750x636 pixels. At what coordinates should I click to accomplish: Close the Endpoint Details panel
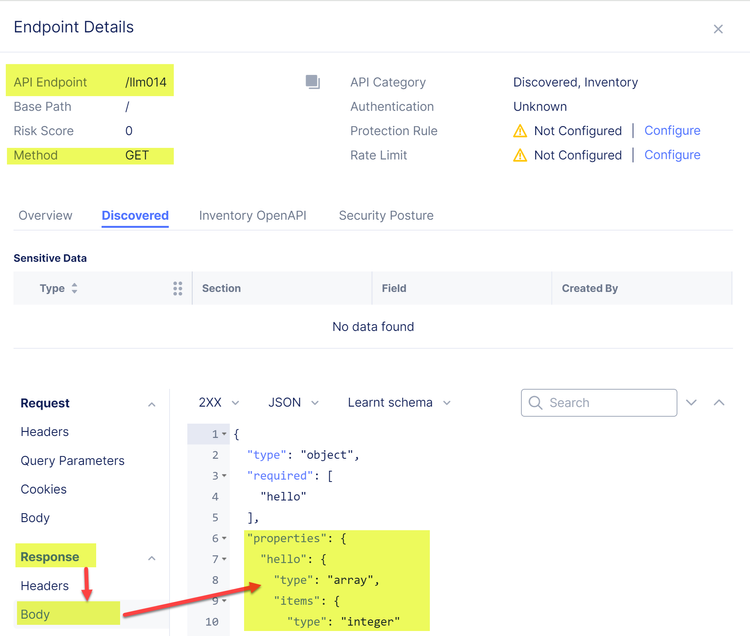pyautogui.click(x=718, y=29)
